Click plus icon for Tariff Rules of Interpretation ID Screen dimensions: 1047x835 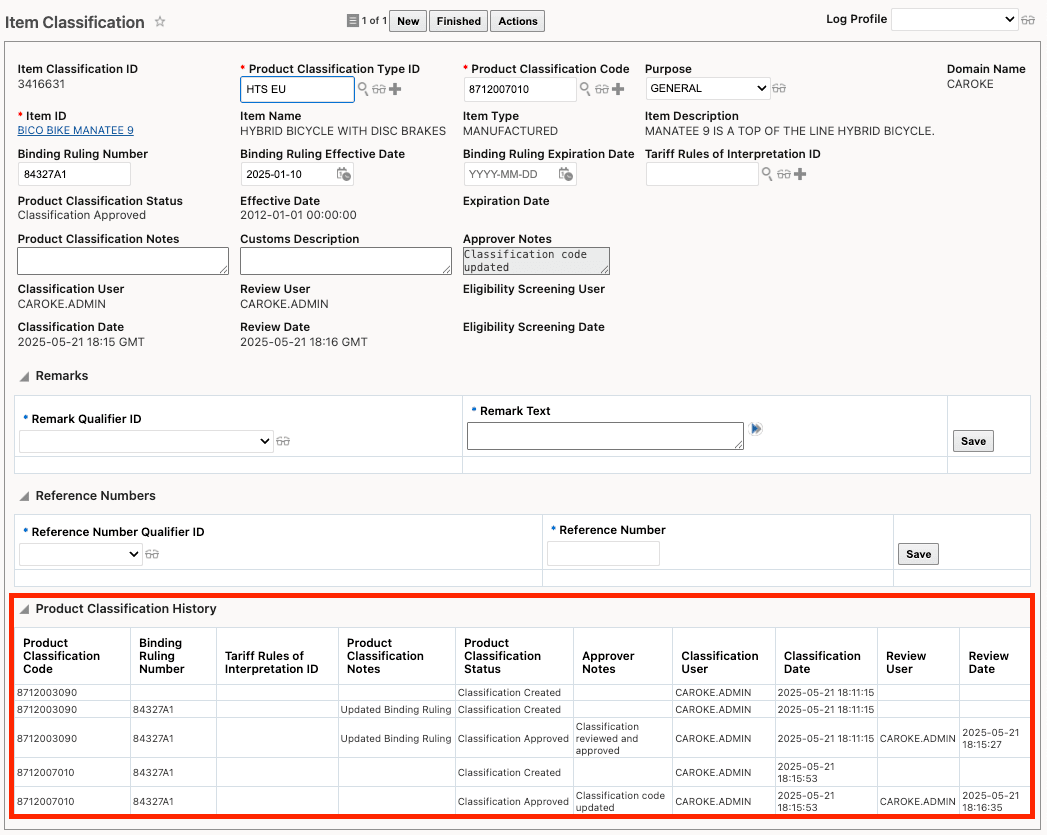click(x=800, y=174)
